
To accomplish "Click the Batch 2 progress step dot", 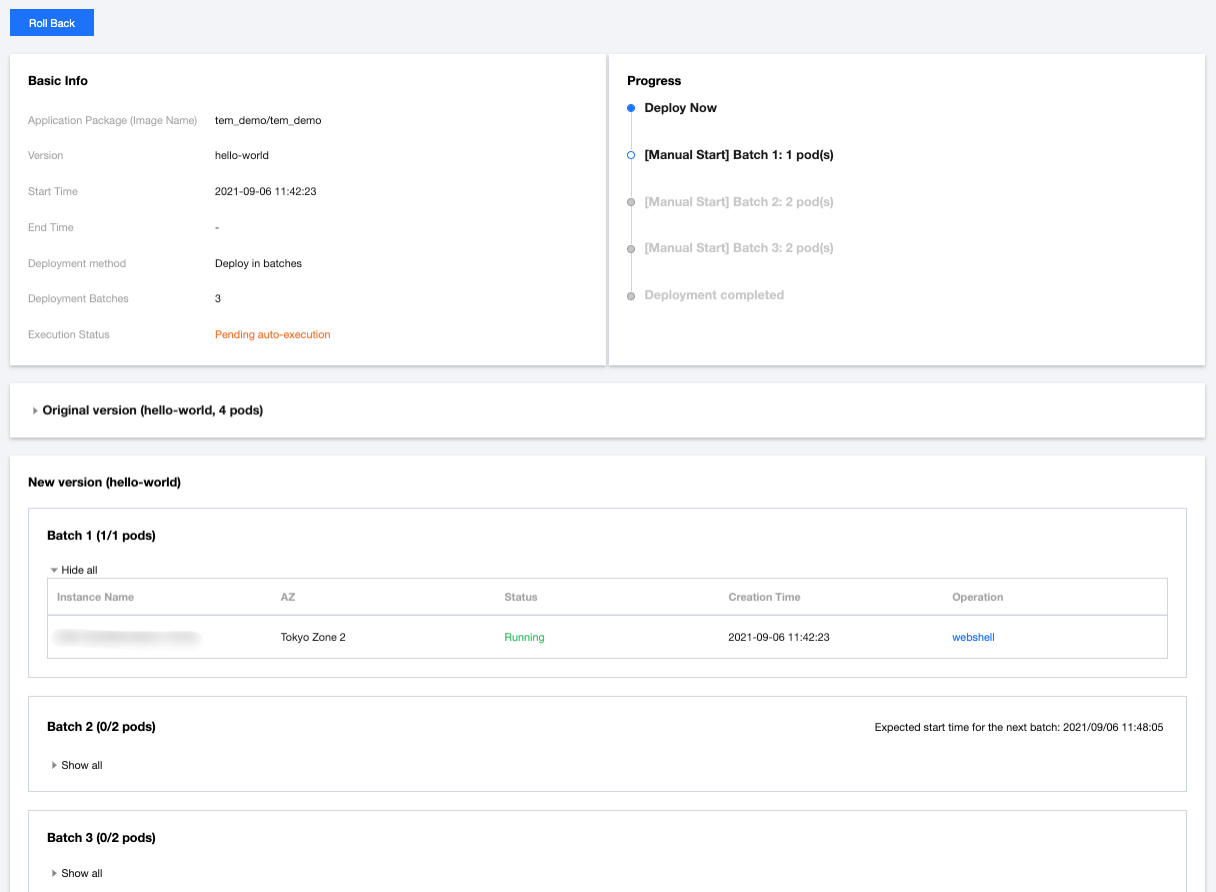I will (x=630, y=202).
